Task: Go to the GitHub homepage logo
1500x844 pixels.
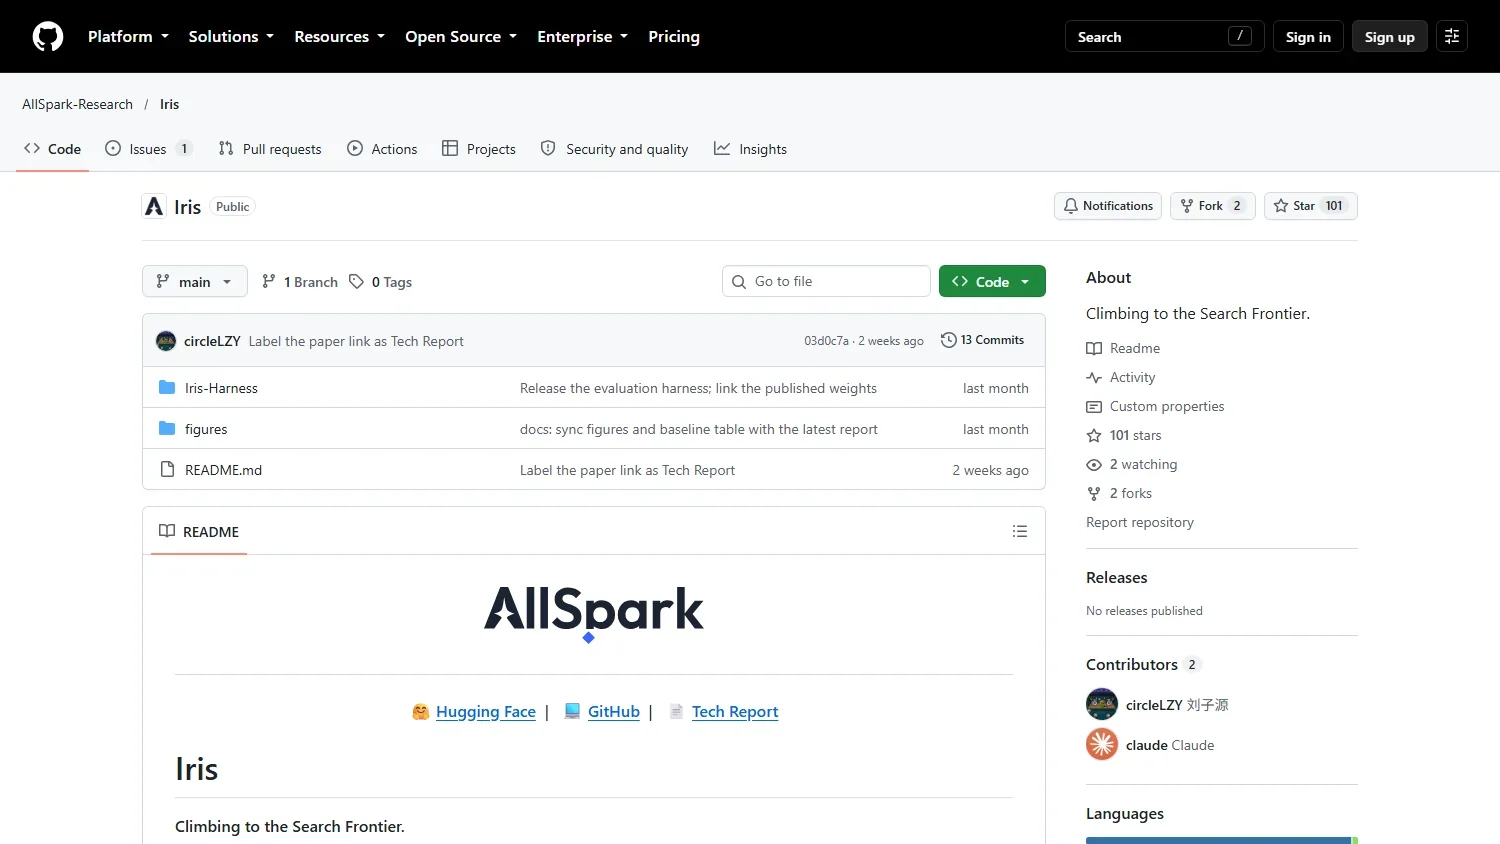Action: click(48, 37)
